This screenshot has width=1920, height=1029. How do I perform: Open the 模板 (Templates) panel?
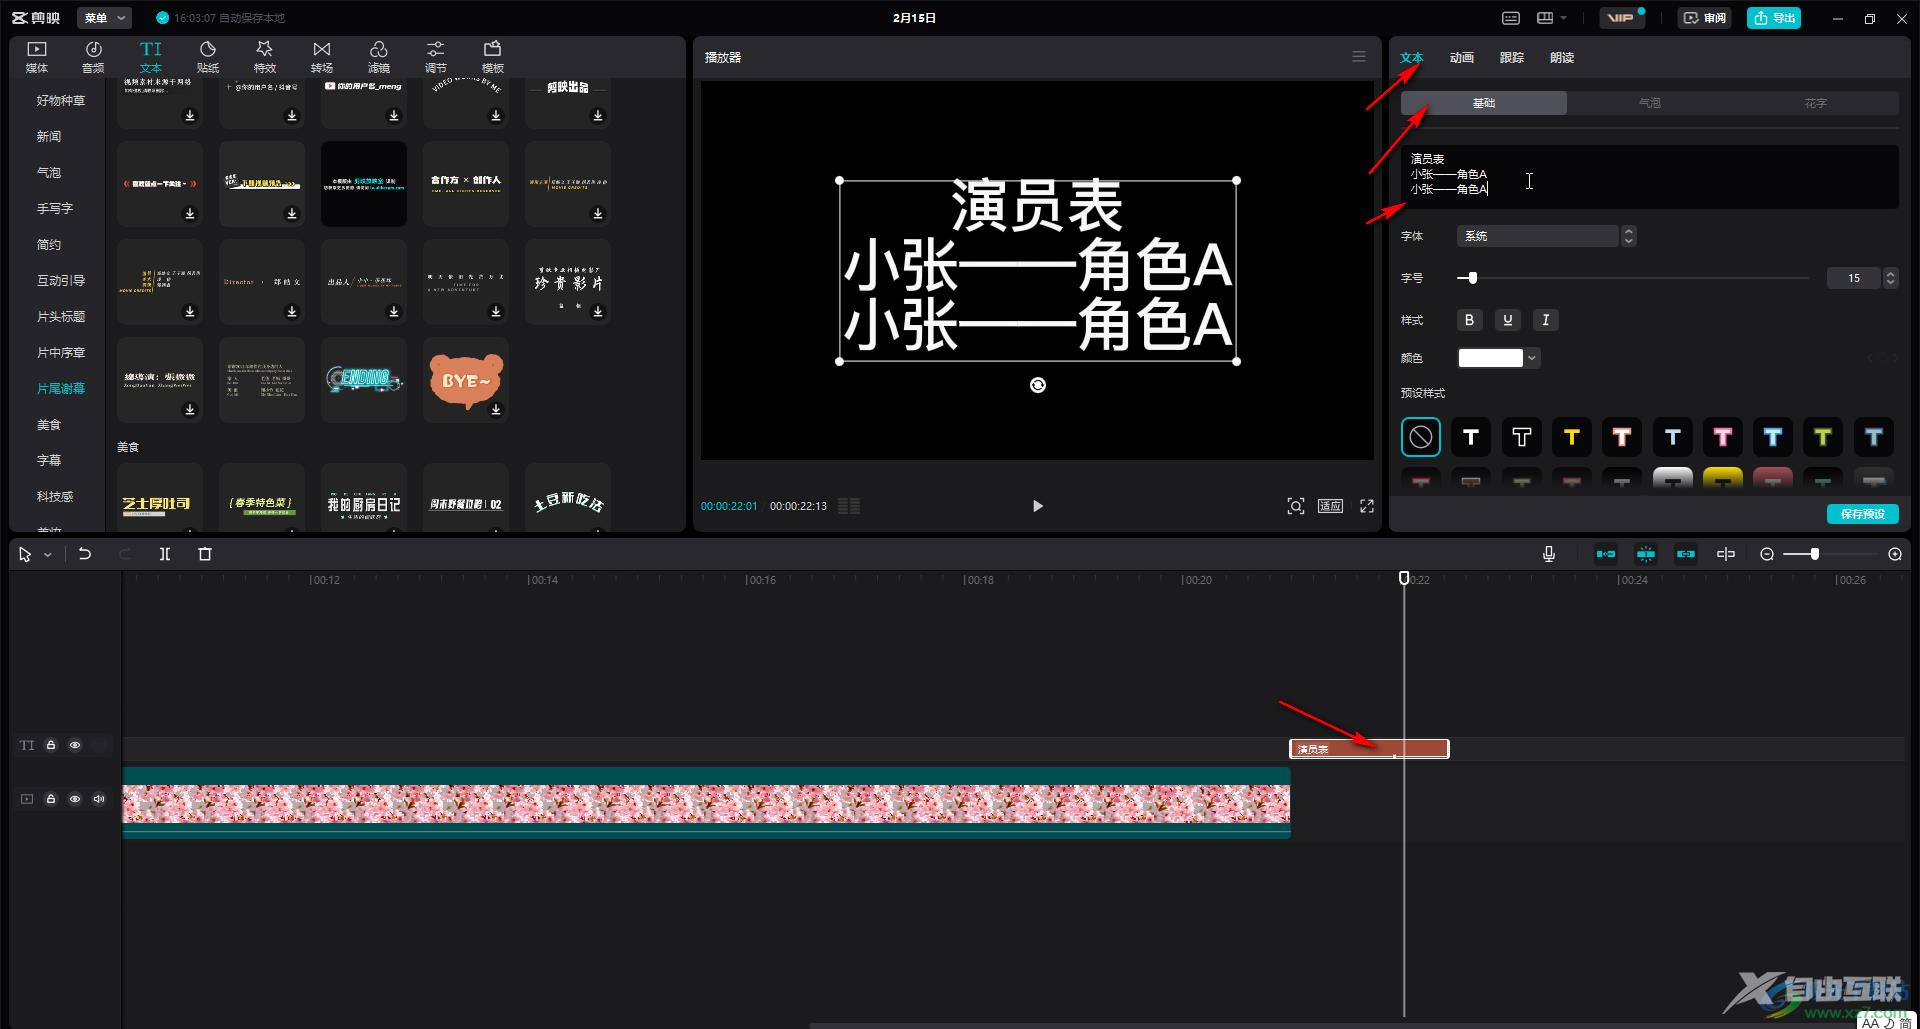(x=493, y=57)
